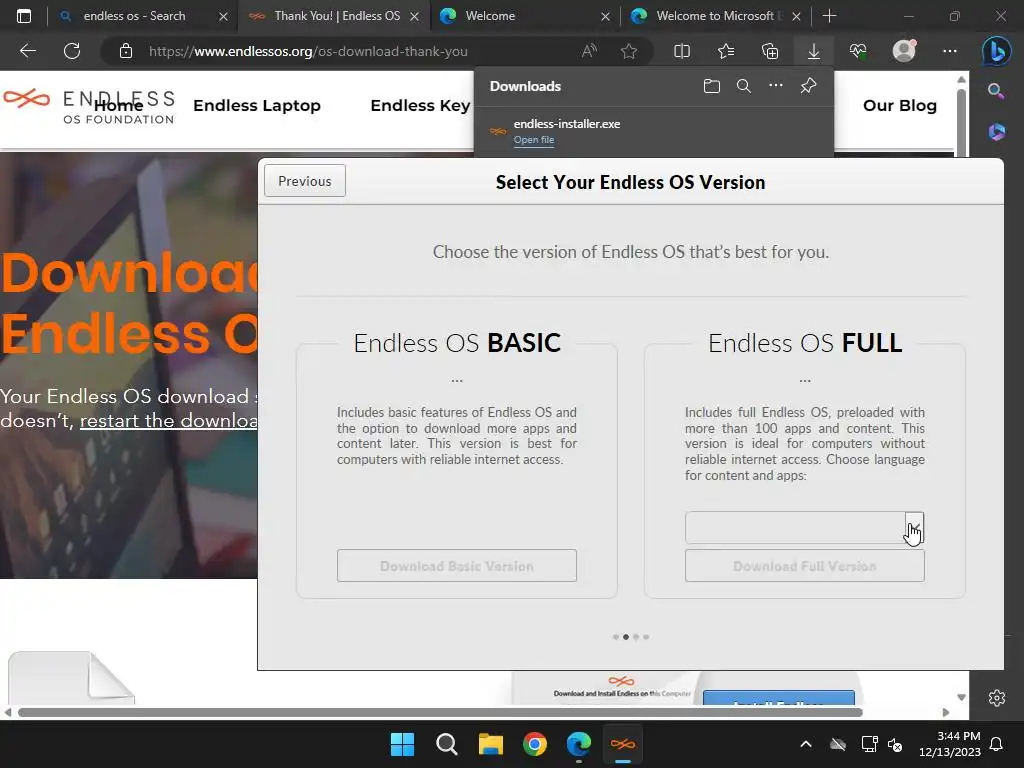Viewport: 1024px width, 768px height.
Task: Open Our Blog menu item
Action: coord(899,105)
